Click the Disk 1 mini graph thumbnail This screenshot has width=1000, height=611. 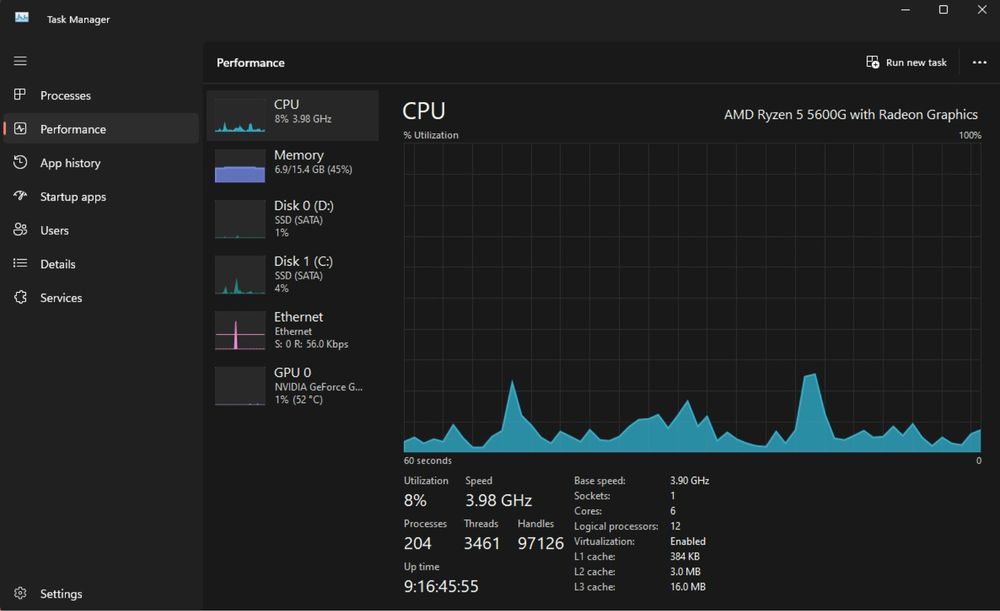coord(240,275)
